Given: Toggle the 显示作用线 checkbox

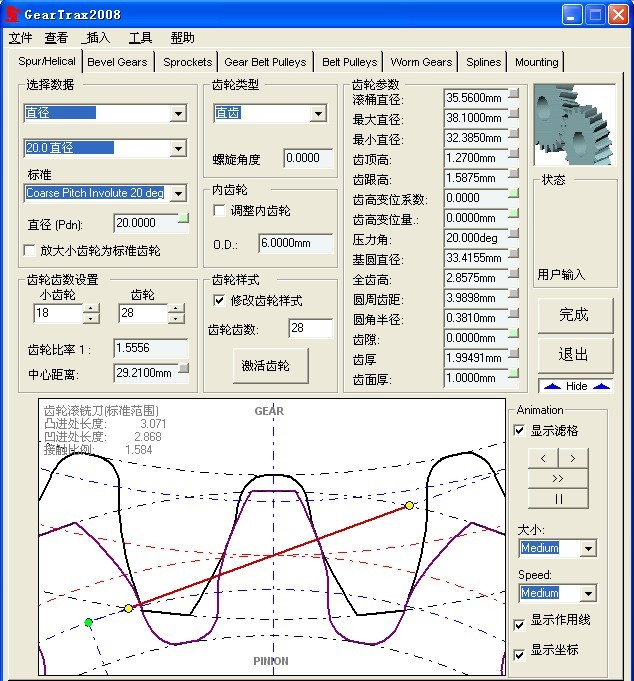Looking at the screenshot, I should tap(519, 625).
